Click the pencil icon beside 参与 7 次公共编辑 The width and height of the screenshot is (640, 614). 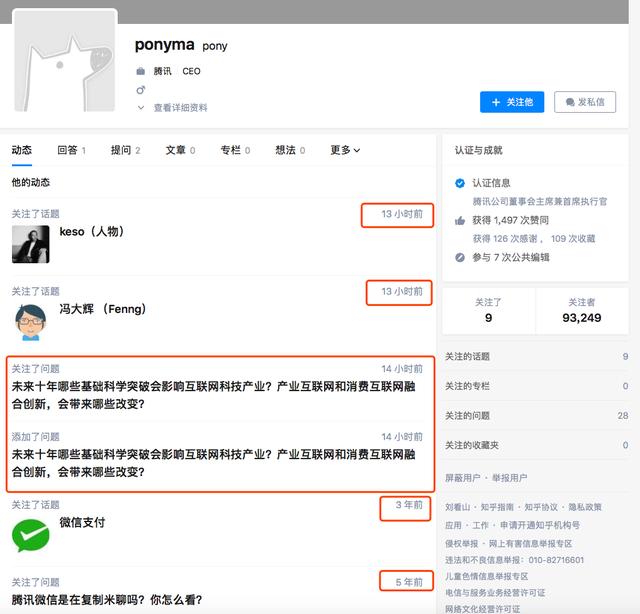(460, 258)
